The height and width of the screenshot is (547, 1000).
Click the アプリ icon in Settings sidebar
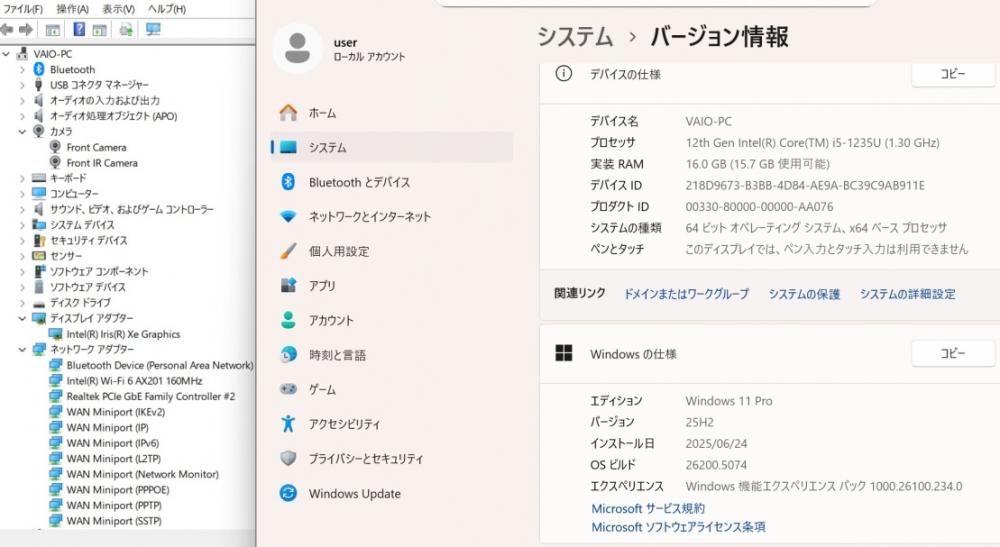point(288,285)
